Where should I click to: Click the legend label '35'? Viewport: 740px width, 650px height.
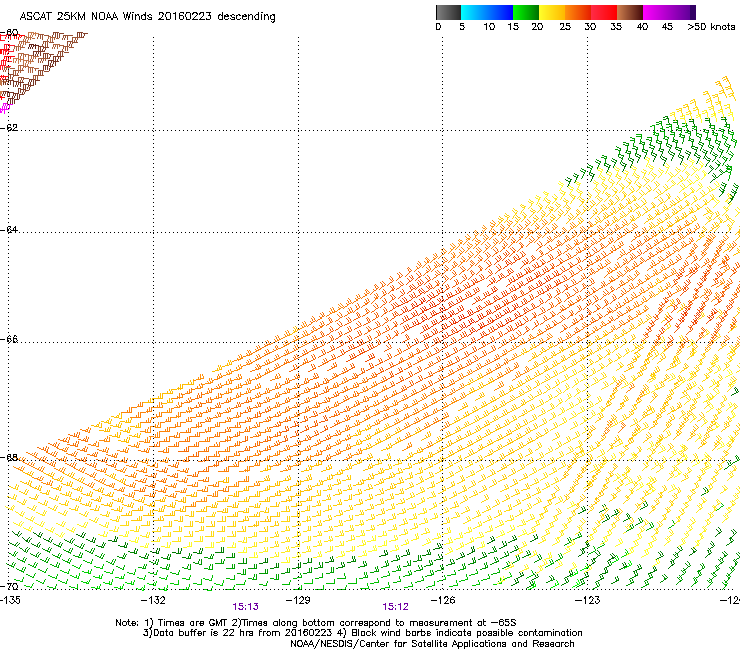tap(616, 27)
